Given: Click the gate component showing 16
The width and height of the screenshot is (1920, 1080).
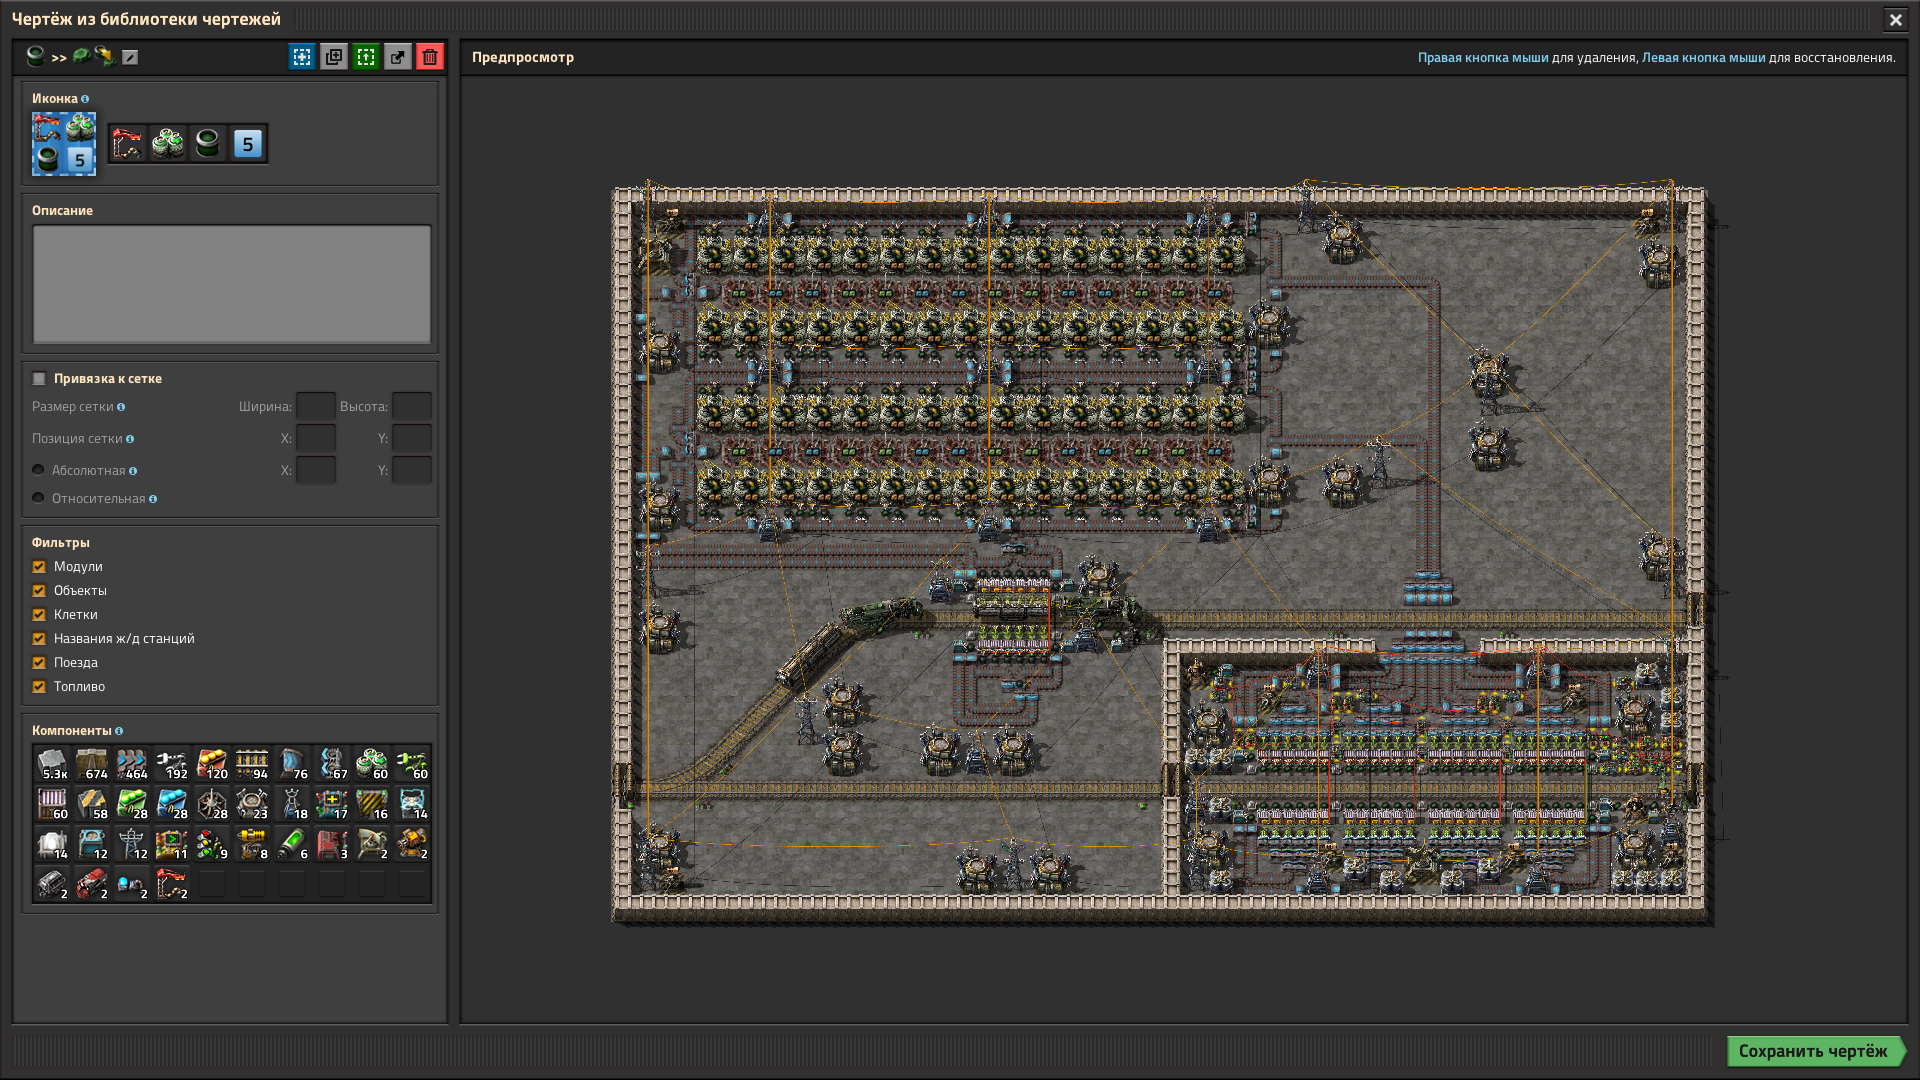Looking at the screenshot, I should (x=372, y=804).
